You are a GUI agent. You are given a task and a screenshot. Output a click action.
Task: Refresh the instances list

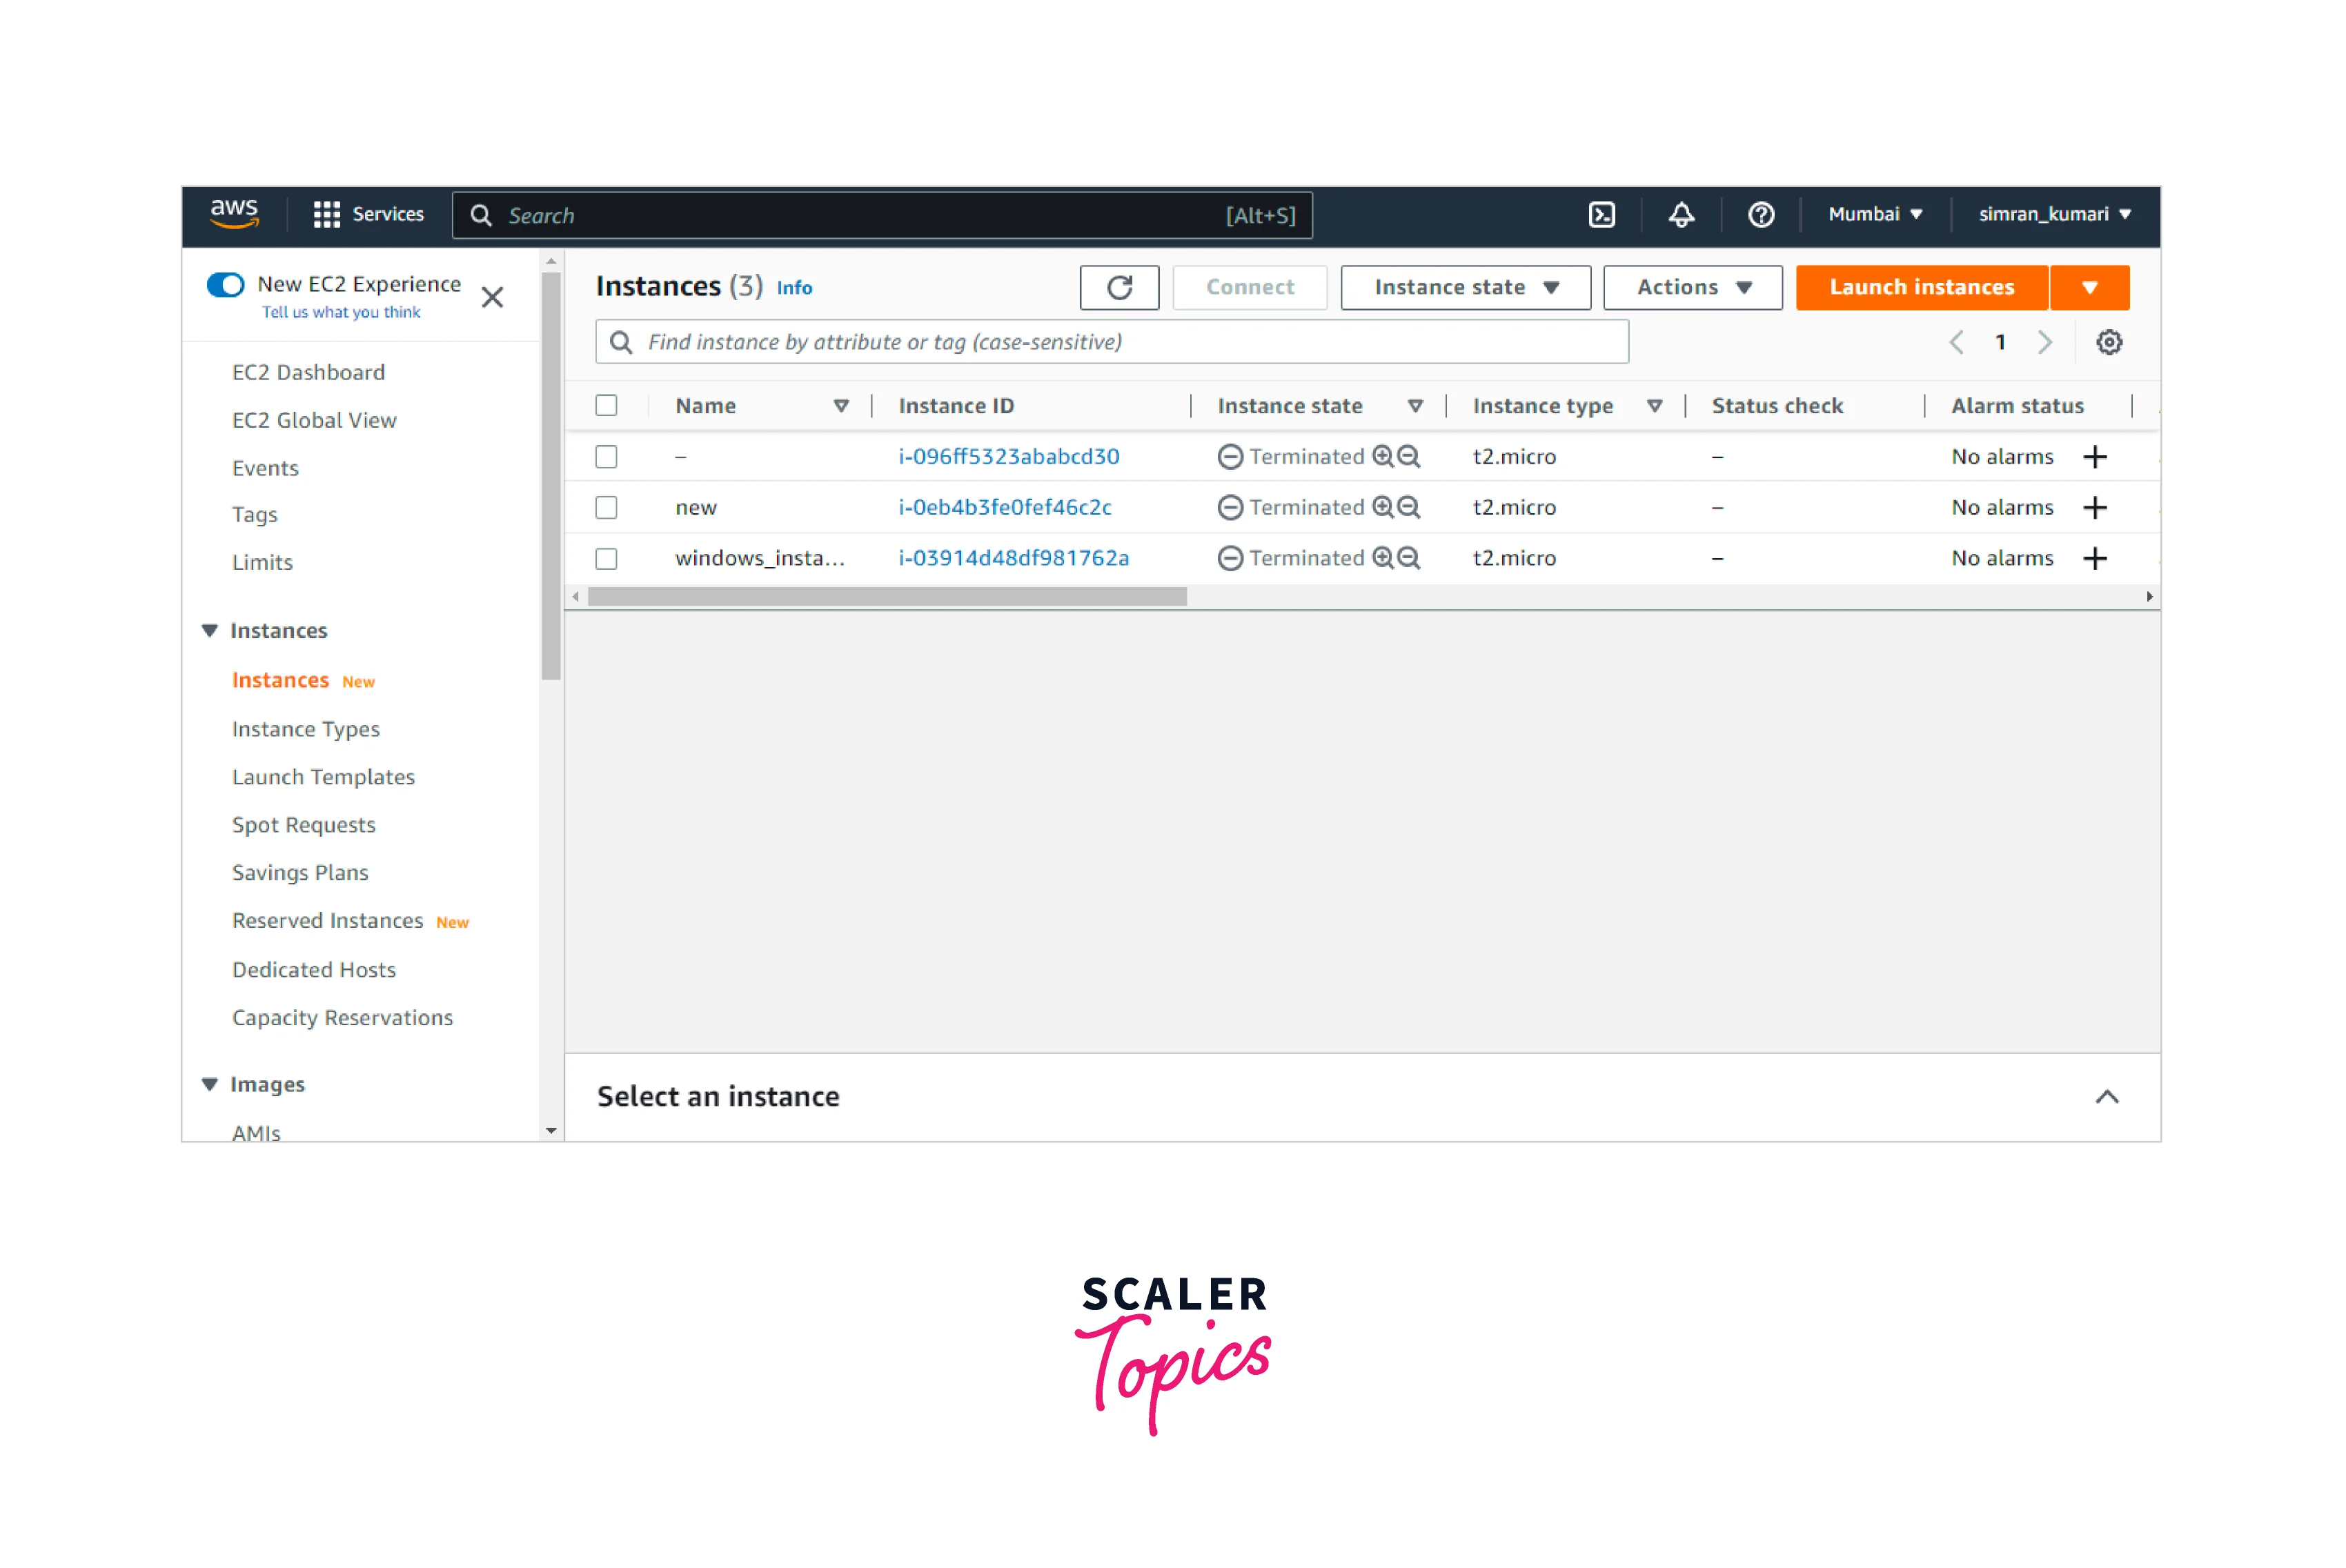(1119, 287)
